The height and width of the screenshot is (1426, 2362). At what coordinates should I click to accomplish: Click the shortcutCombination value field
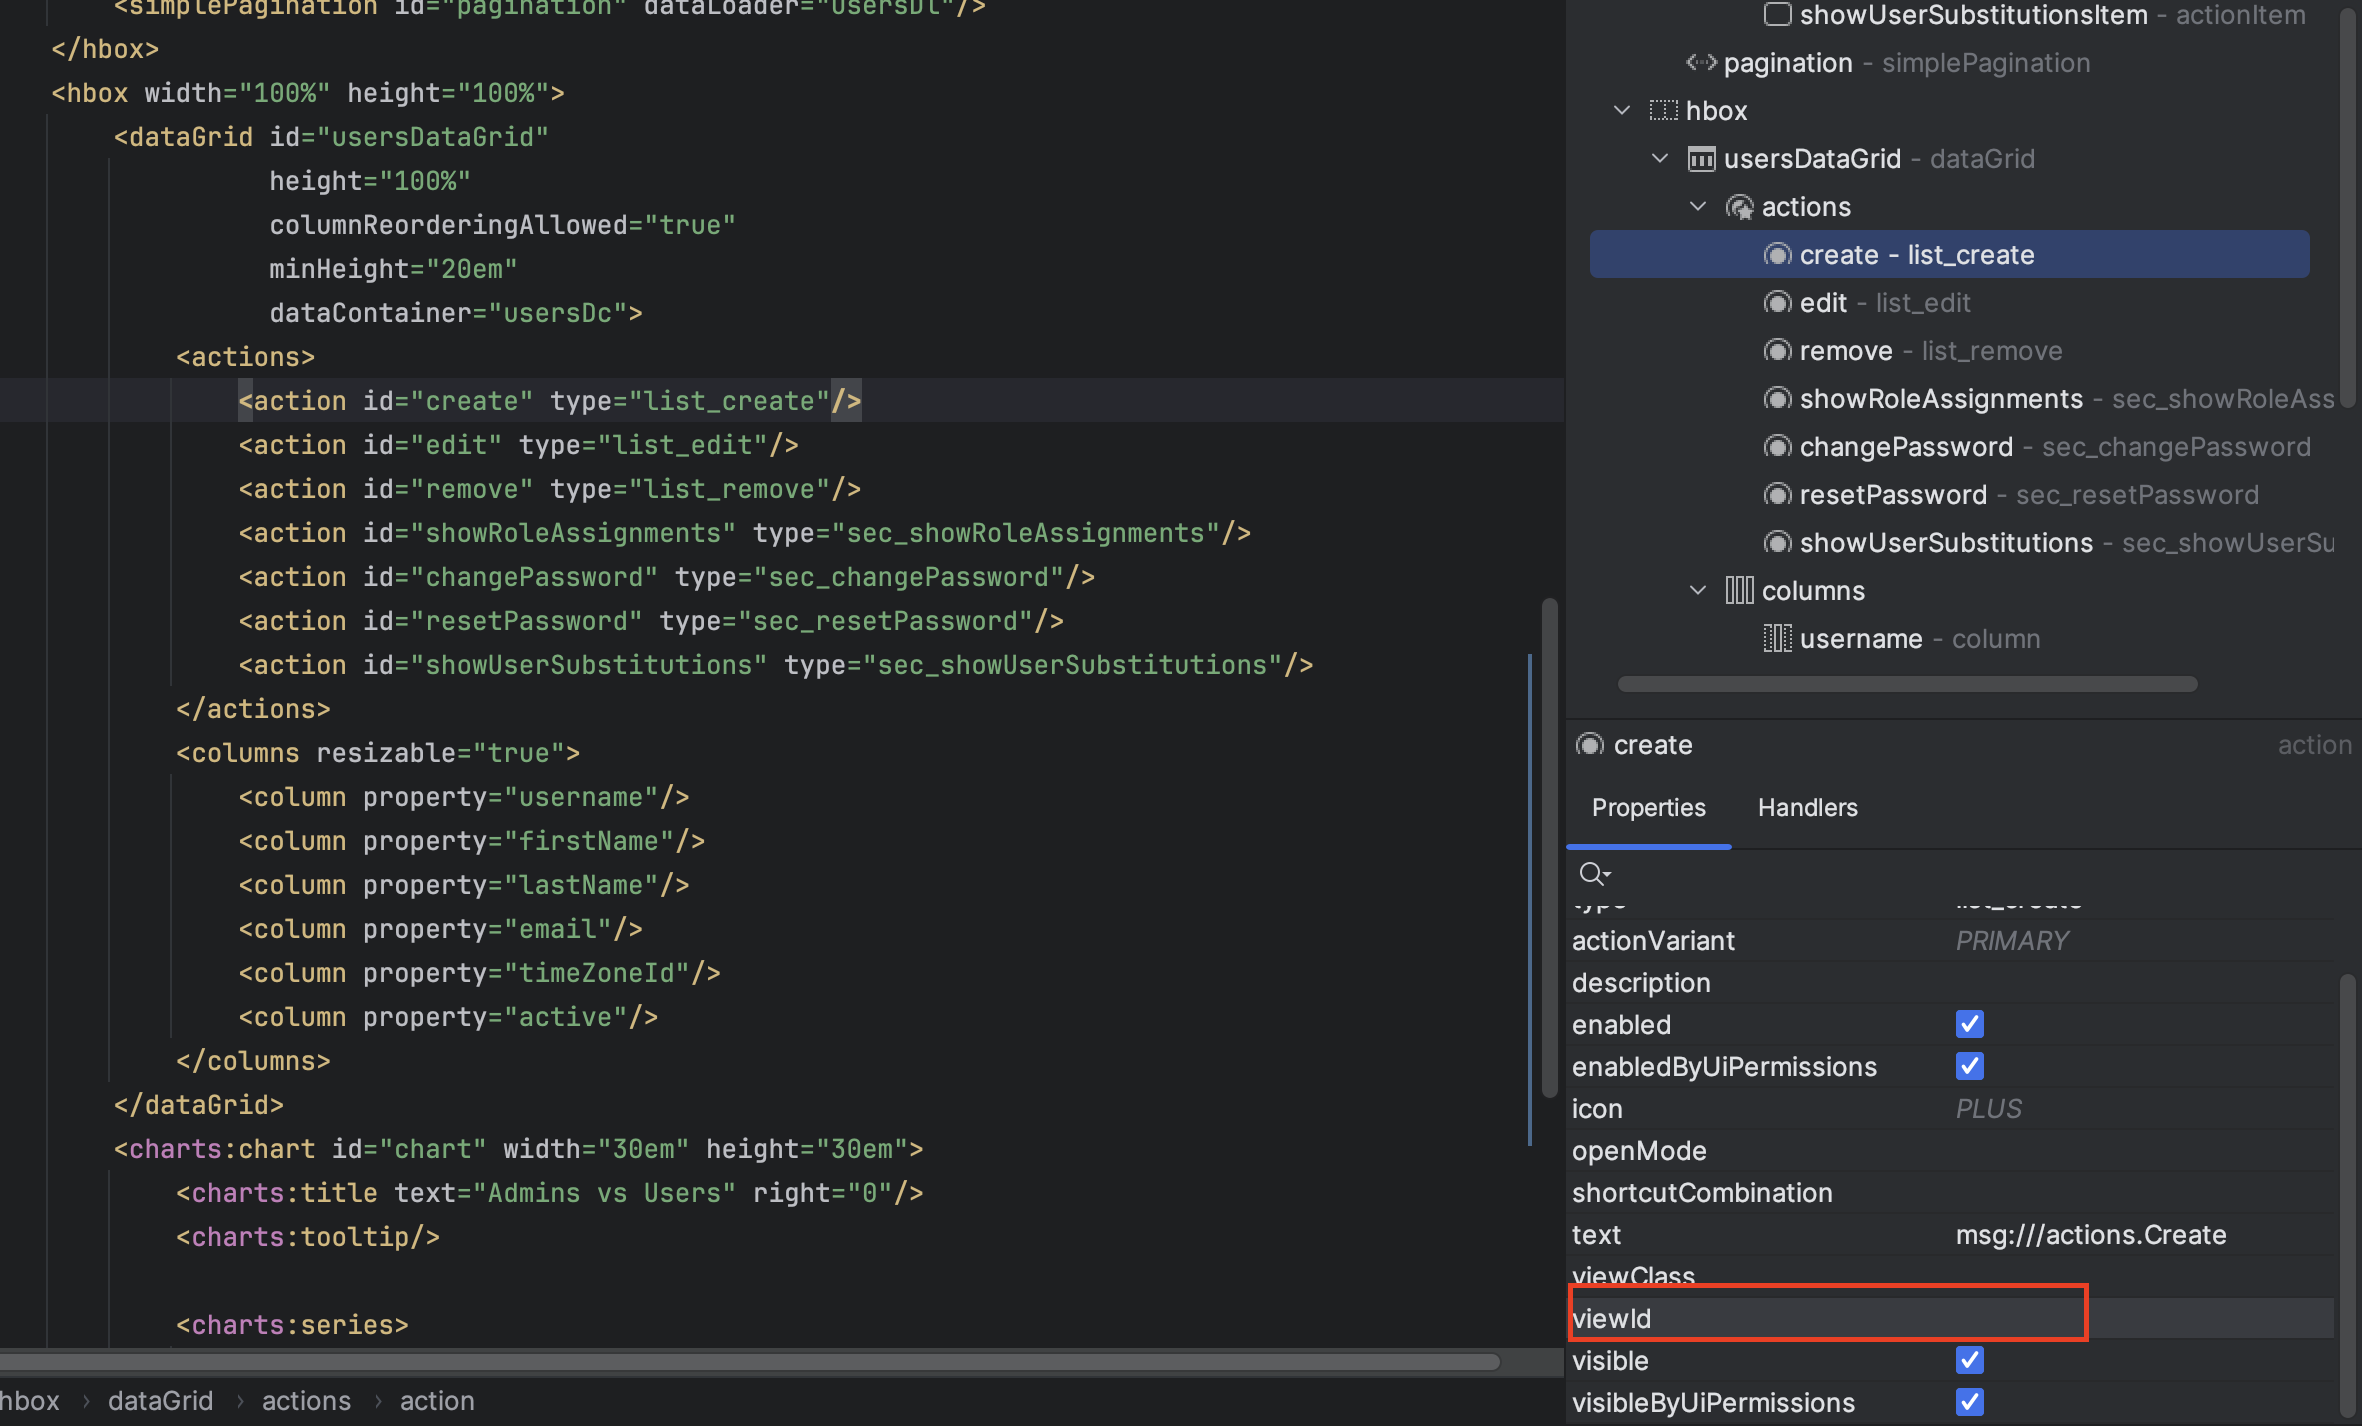[x=2140, y=1192]
